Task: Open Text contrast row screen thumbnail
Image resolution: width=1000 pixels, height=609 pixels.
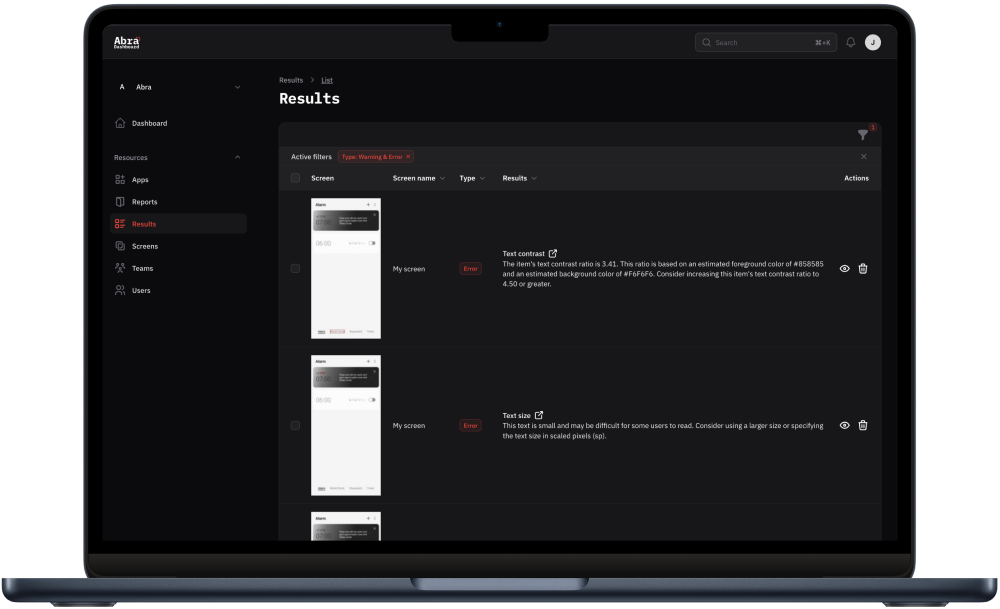Action: pos(346,268)
